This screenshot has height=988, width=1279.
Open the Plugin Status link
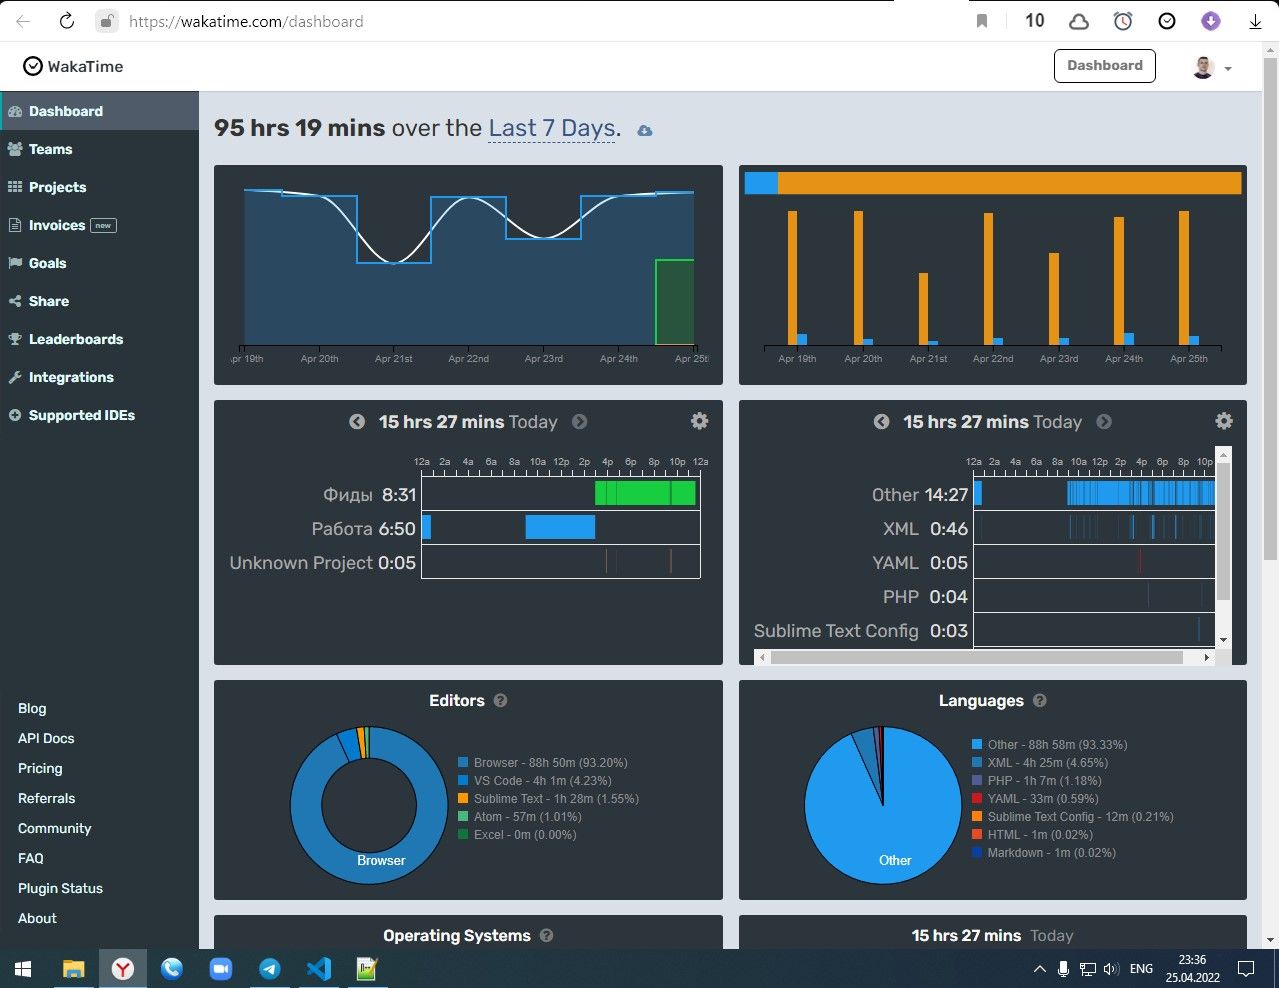60,888
